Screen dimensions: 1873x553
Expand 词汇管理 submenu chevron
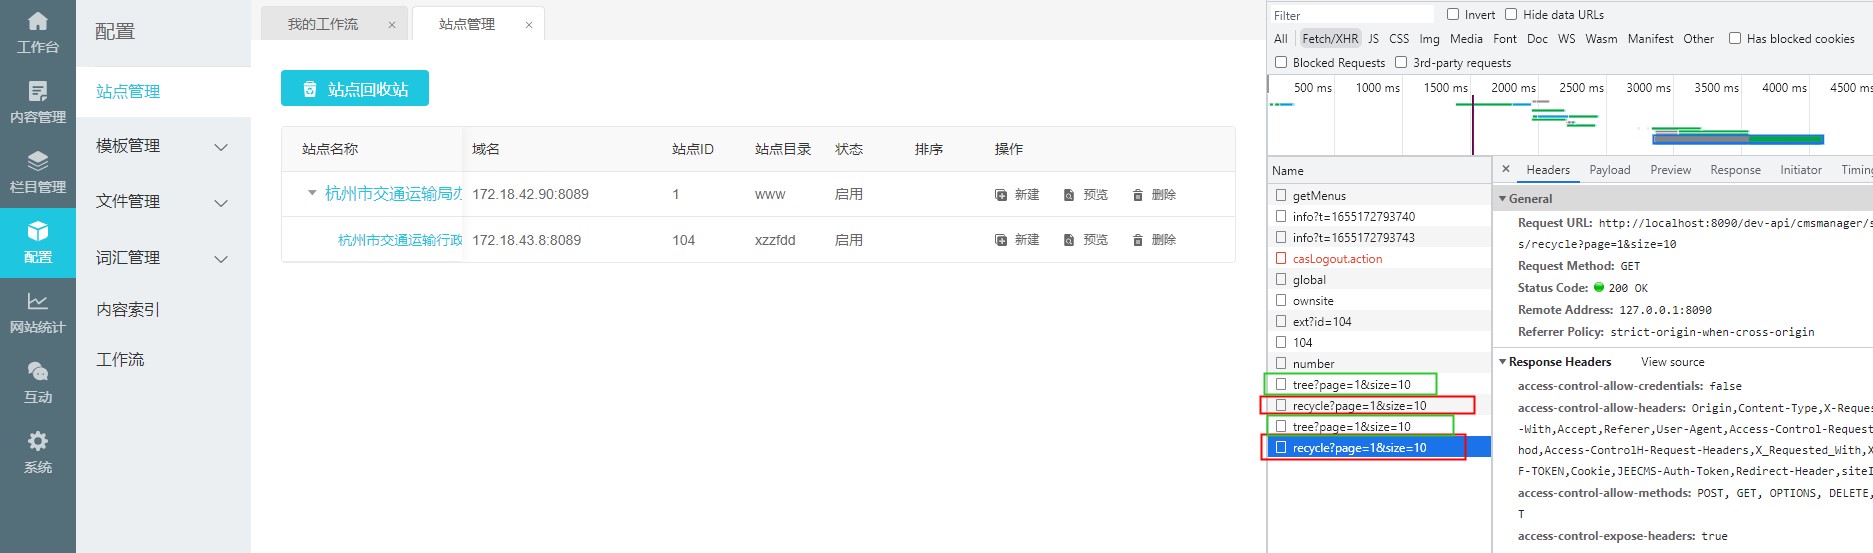click(221, 259)
